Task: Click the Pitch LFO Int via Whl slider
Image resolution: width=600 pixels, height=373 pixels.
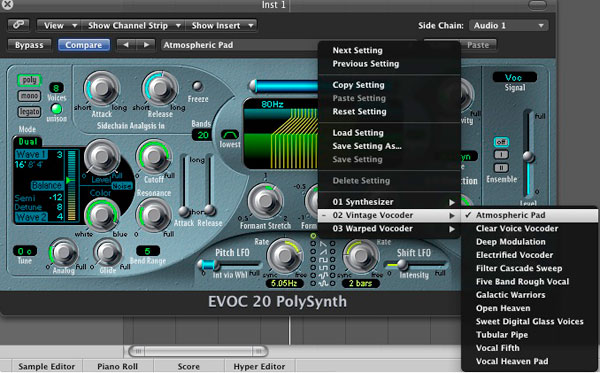Action: [230, 264]
